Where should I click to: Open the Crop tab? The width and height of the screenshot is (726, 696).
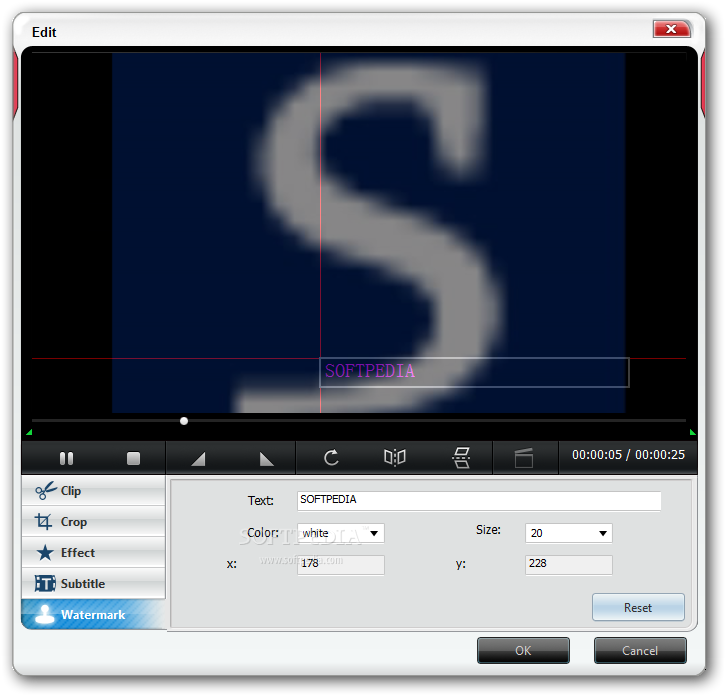pos(93,521)
